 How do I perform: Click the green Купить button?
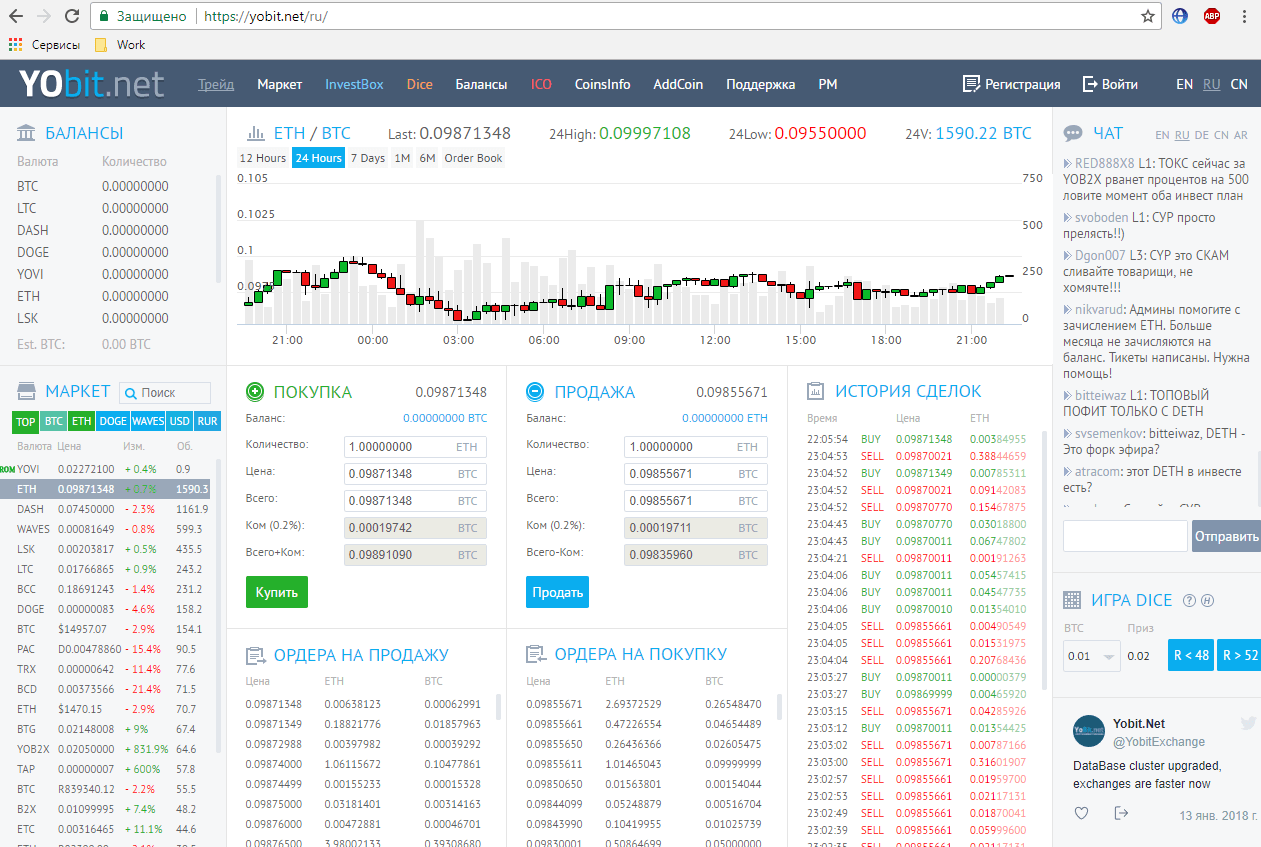click(277, 592)
